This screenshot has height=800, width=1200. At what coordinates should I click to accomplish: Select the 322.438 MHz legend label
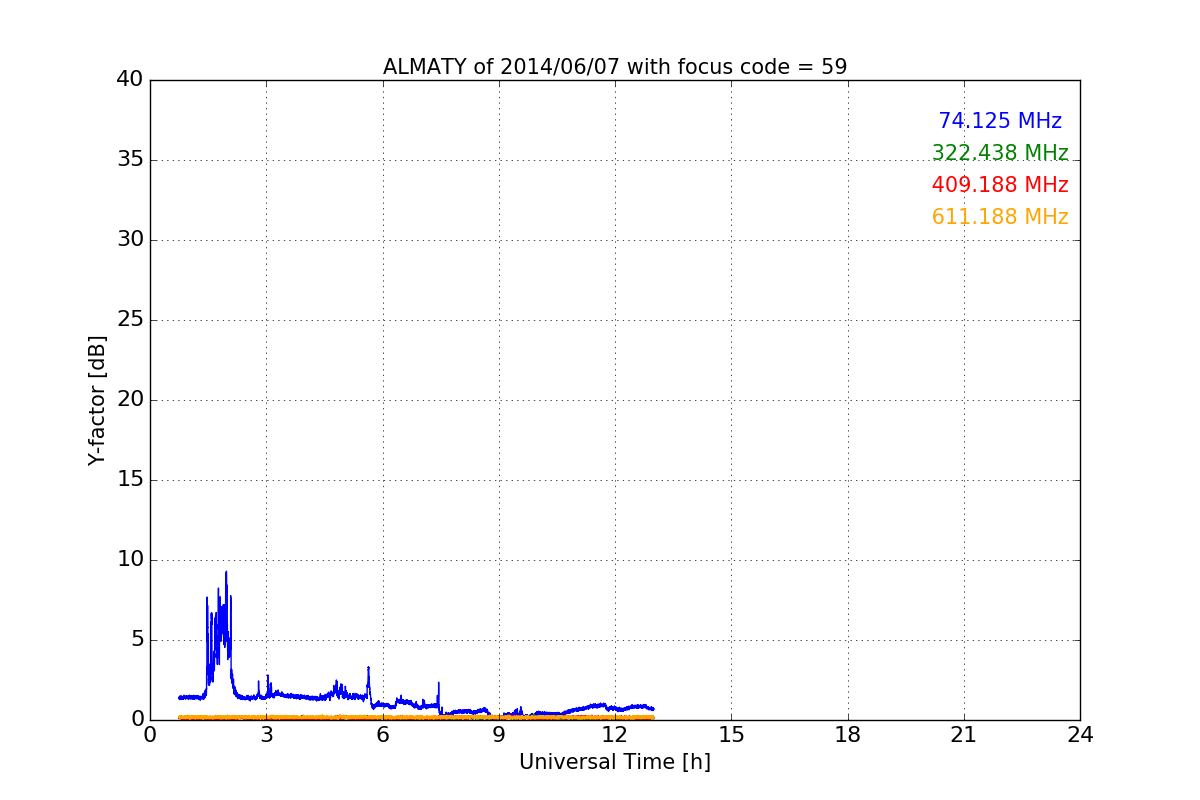(x=1000, y=153)
